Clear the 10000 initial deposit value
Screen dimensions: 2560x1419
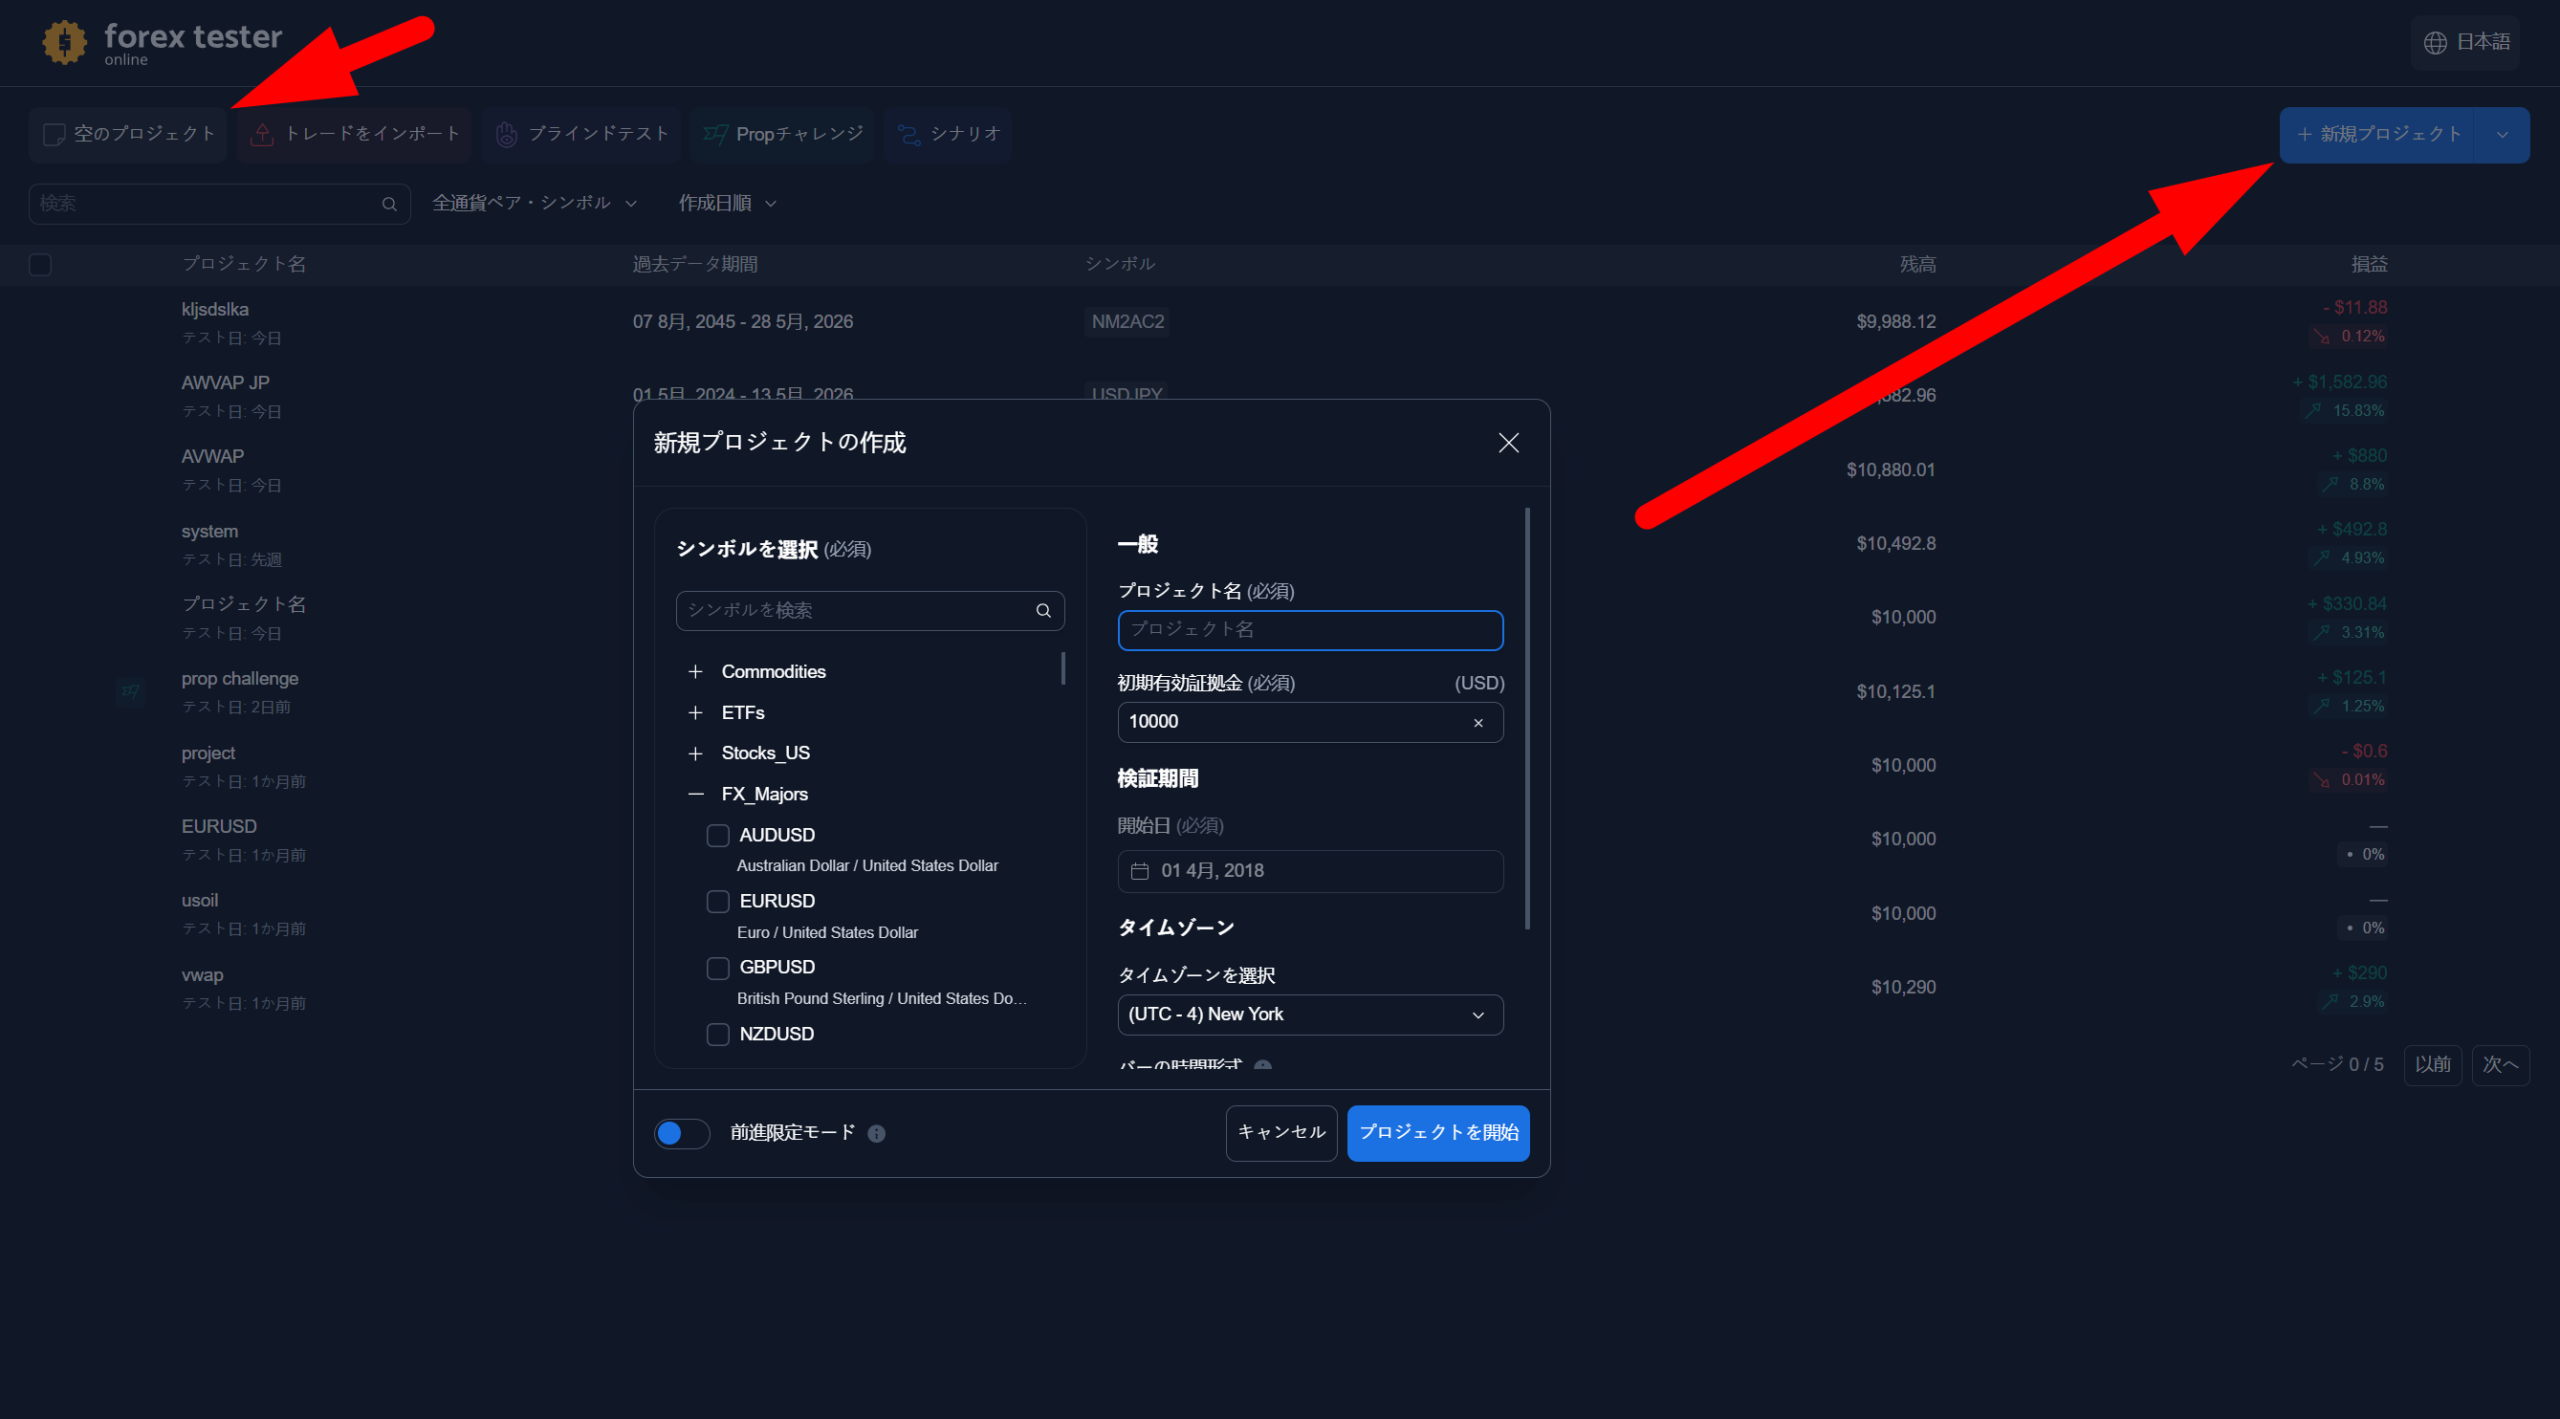point(1478,723)
